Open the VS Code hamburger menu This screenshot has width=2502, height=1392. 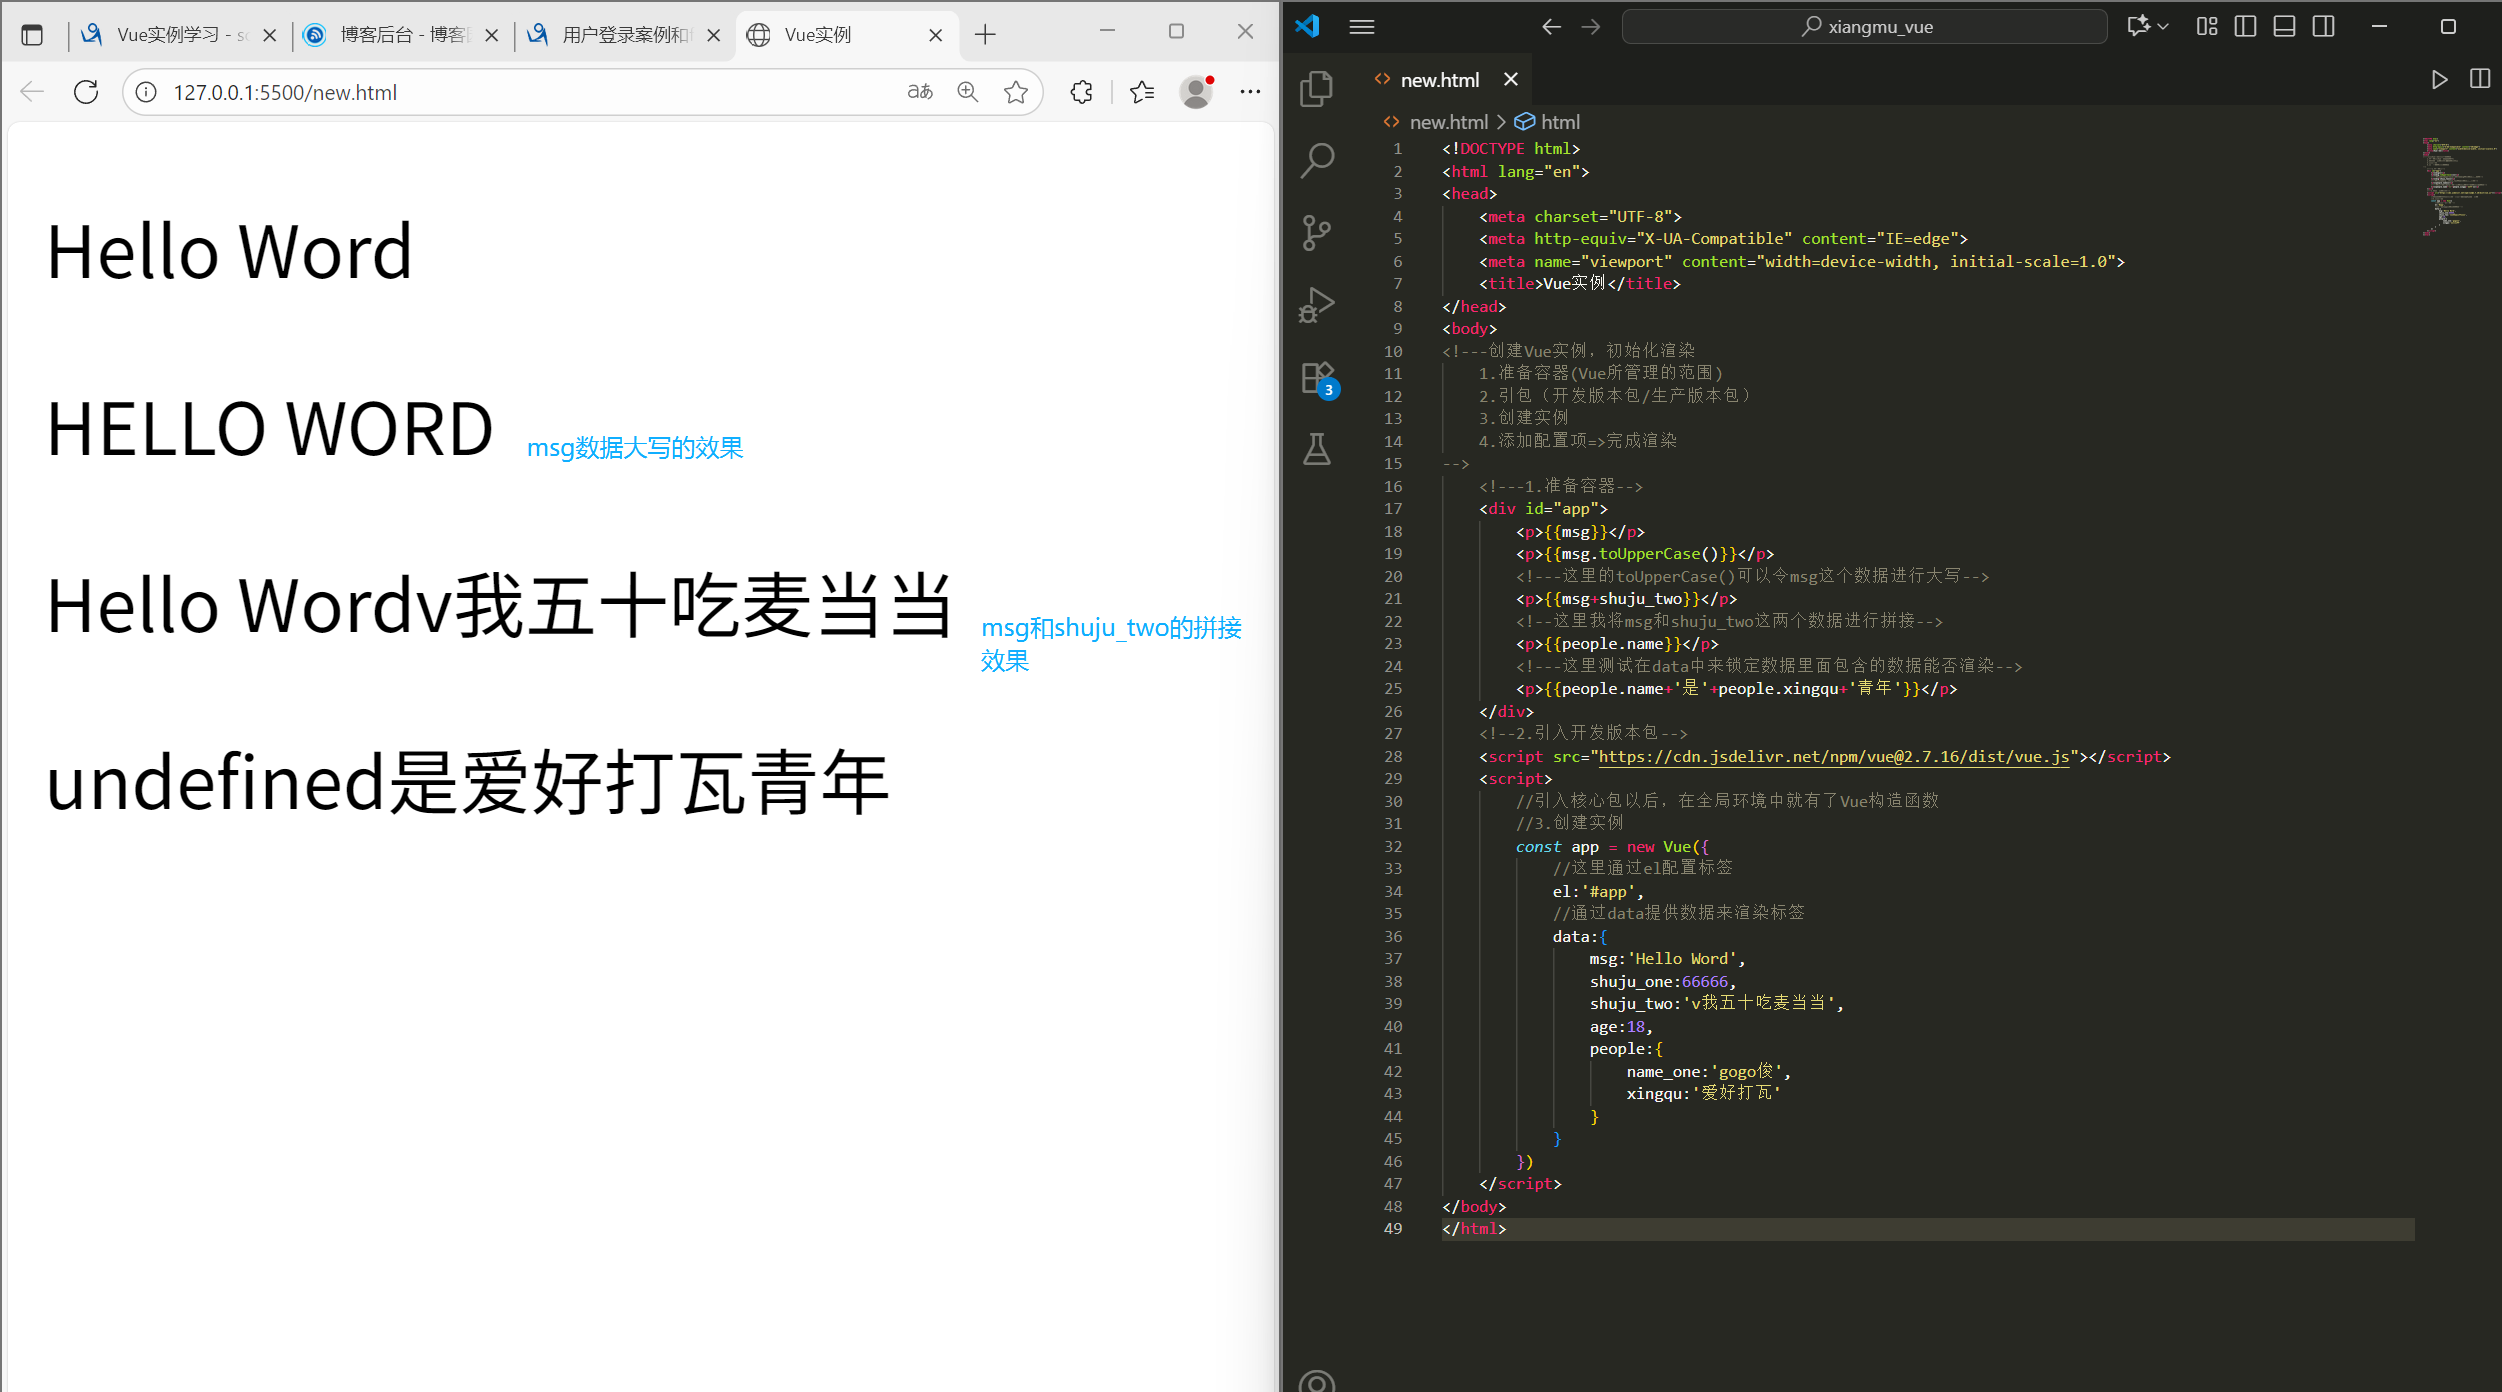pyautogui.click(x=1361, y=27)
